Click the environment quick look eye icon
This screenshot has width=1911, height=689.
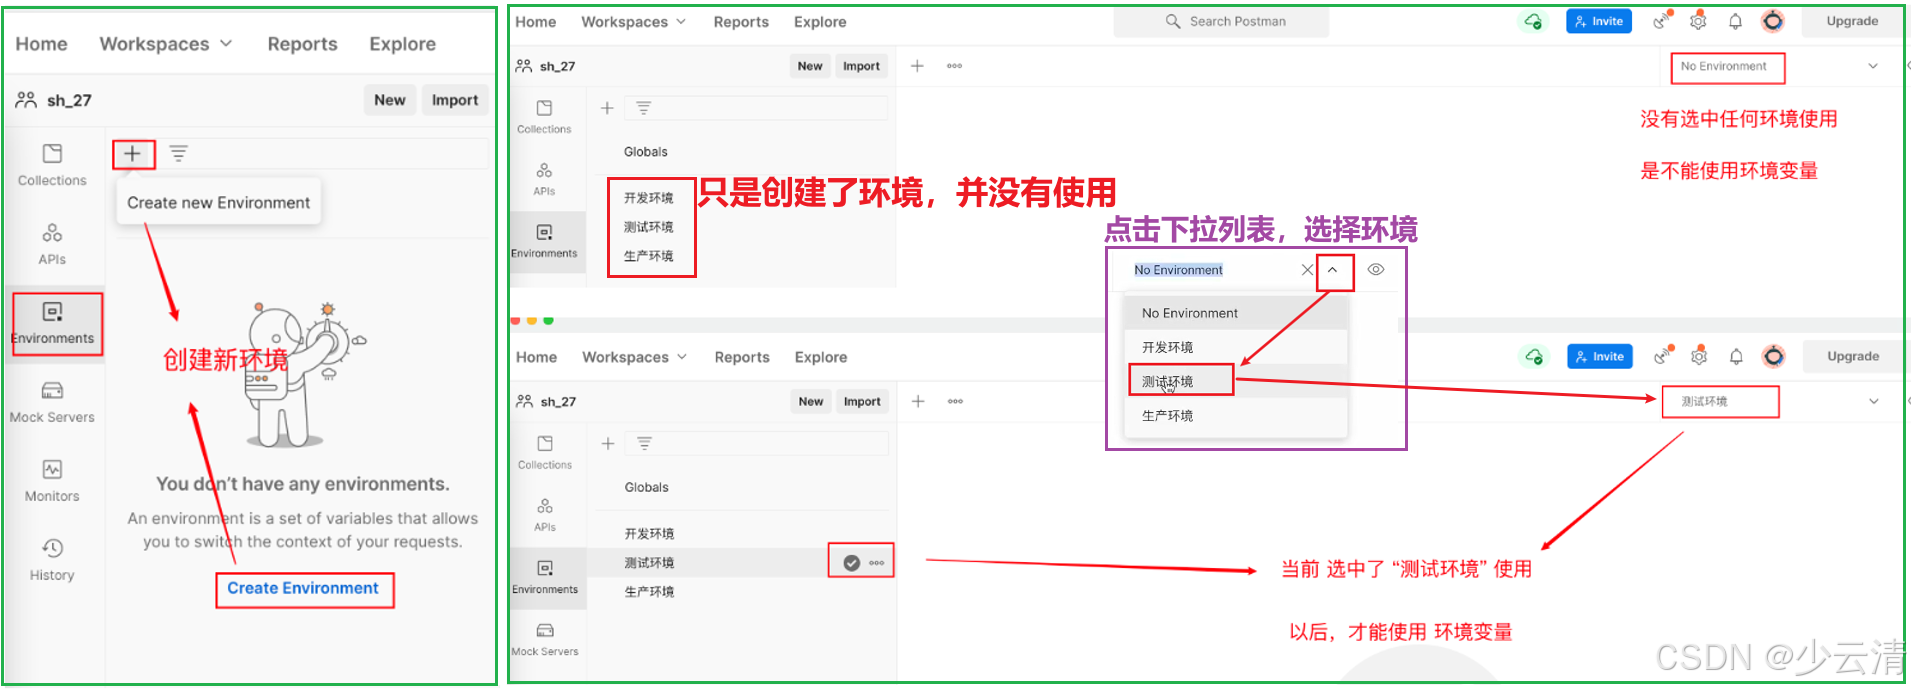(x=1376, y=270)
